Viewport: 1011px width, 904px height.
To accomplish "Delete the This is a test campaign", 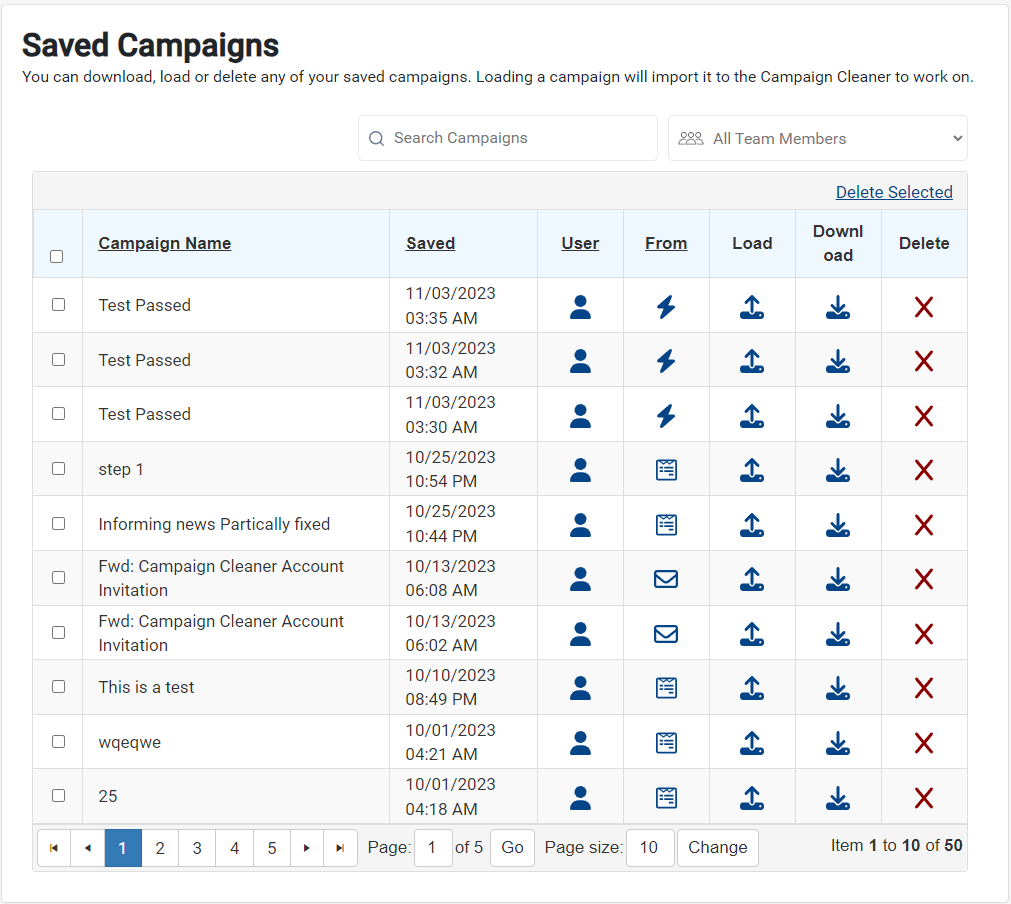I will tap(923, 688).
